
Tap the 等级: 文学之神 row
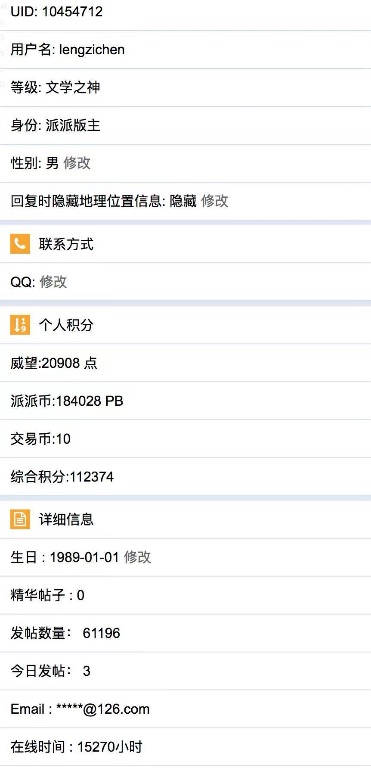[x=185, y=88]
